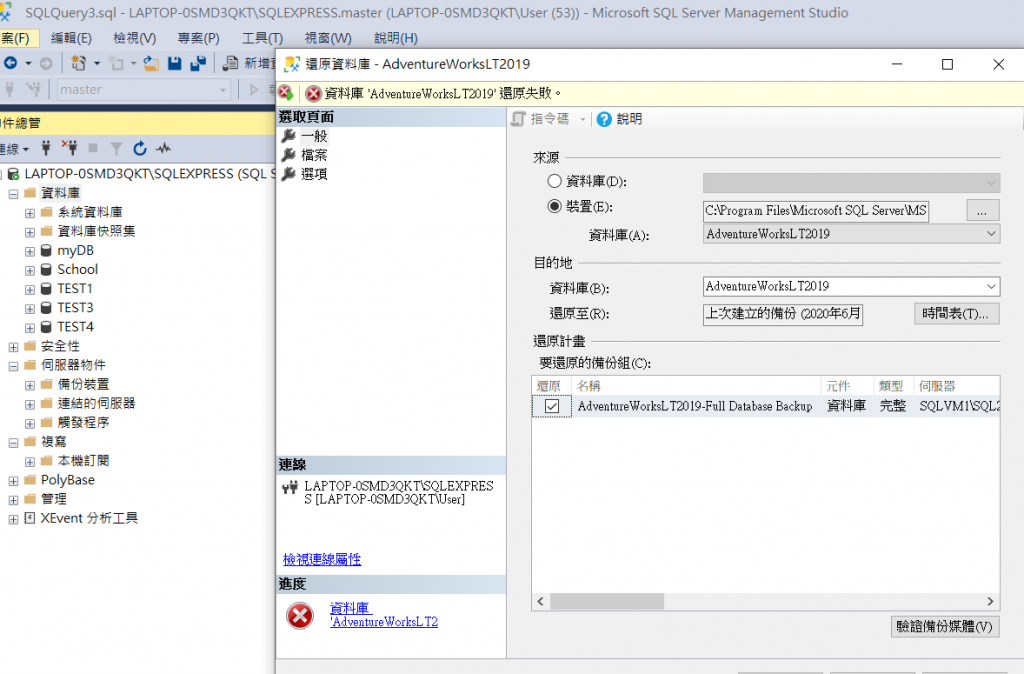
Task: Select the TEST3 database in tree
Action: click(x=75, y=307)
